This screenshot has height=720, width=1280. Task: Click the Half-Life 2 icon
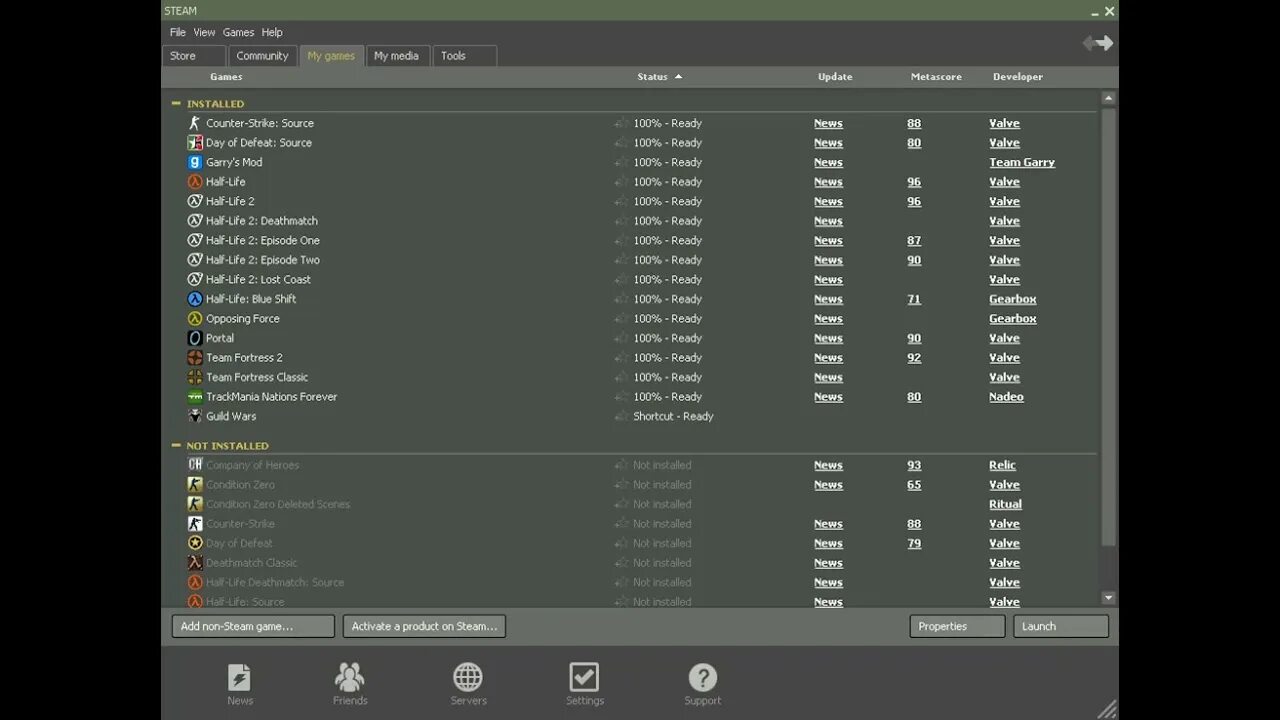point(195,201)
